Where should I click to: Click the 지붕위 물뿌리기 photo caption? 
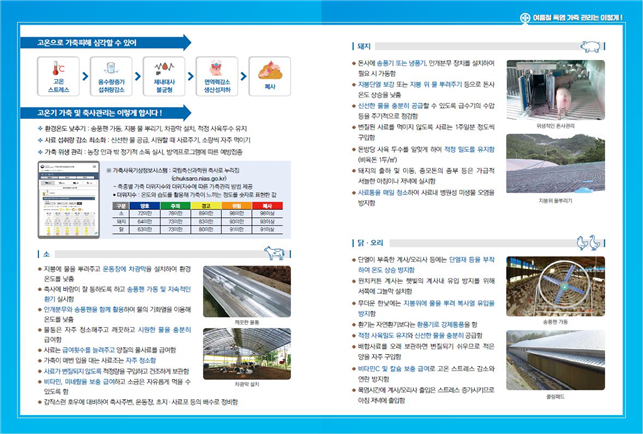[x=556, y=201]
